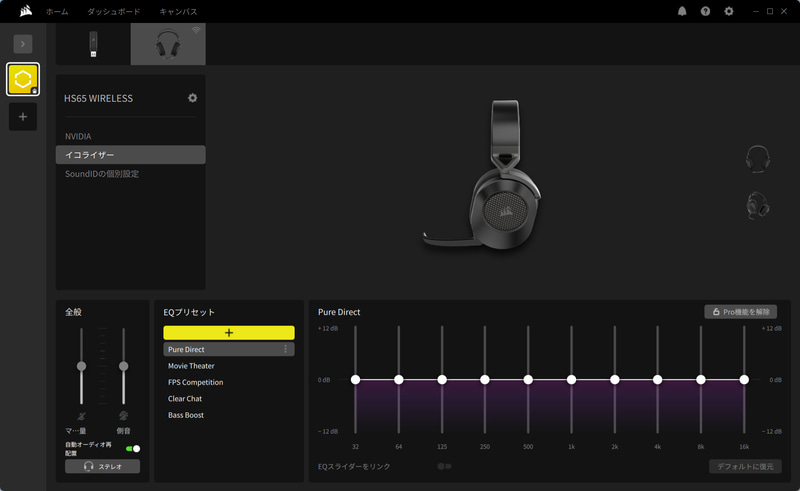The image size is (800, 491).
Task: Click the 1k EQ slider handle
Action: (571, 379)
